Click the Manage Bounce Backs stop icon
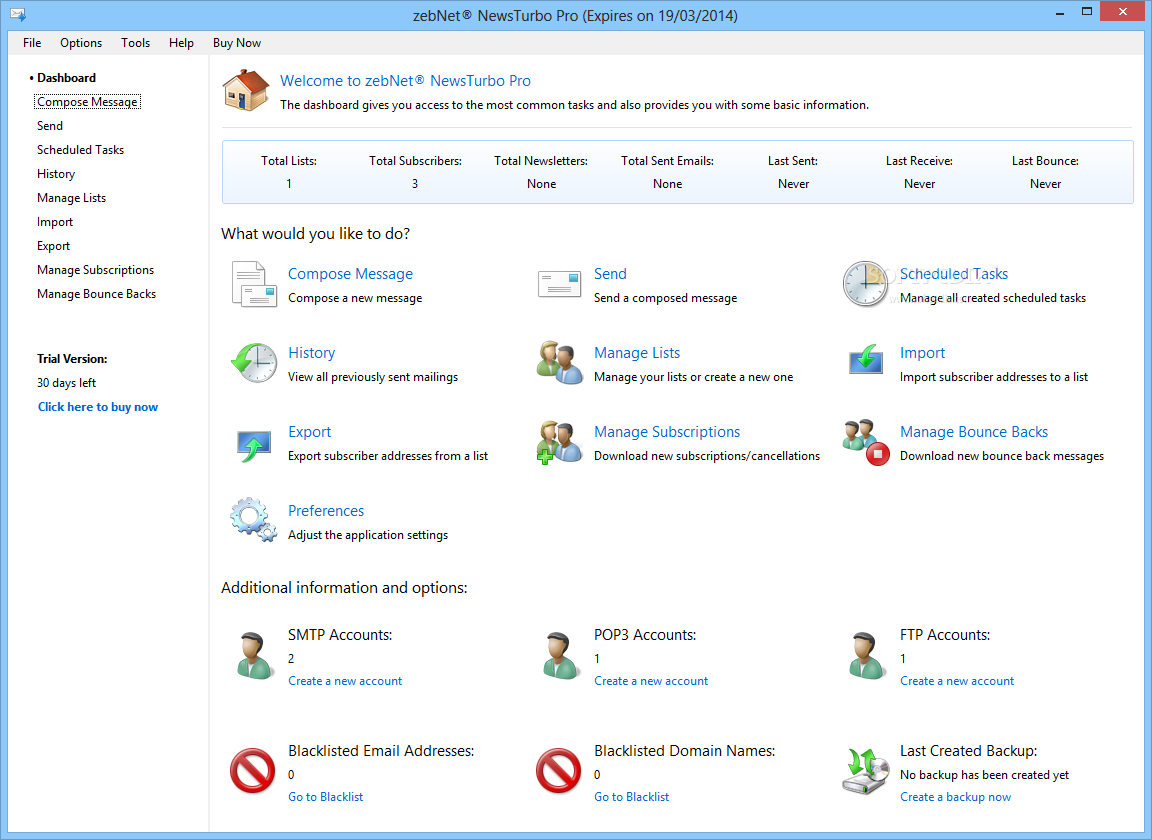This screenshot has height=840, width=1152. click(867, 442)
